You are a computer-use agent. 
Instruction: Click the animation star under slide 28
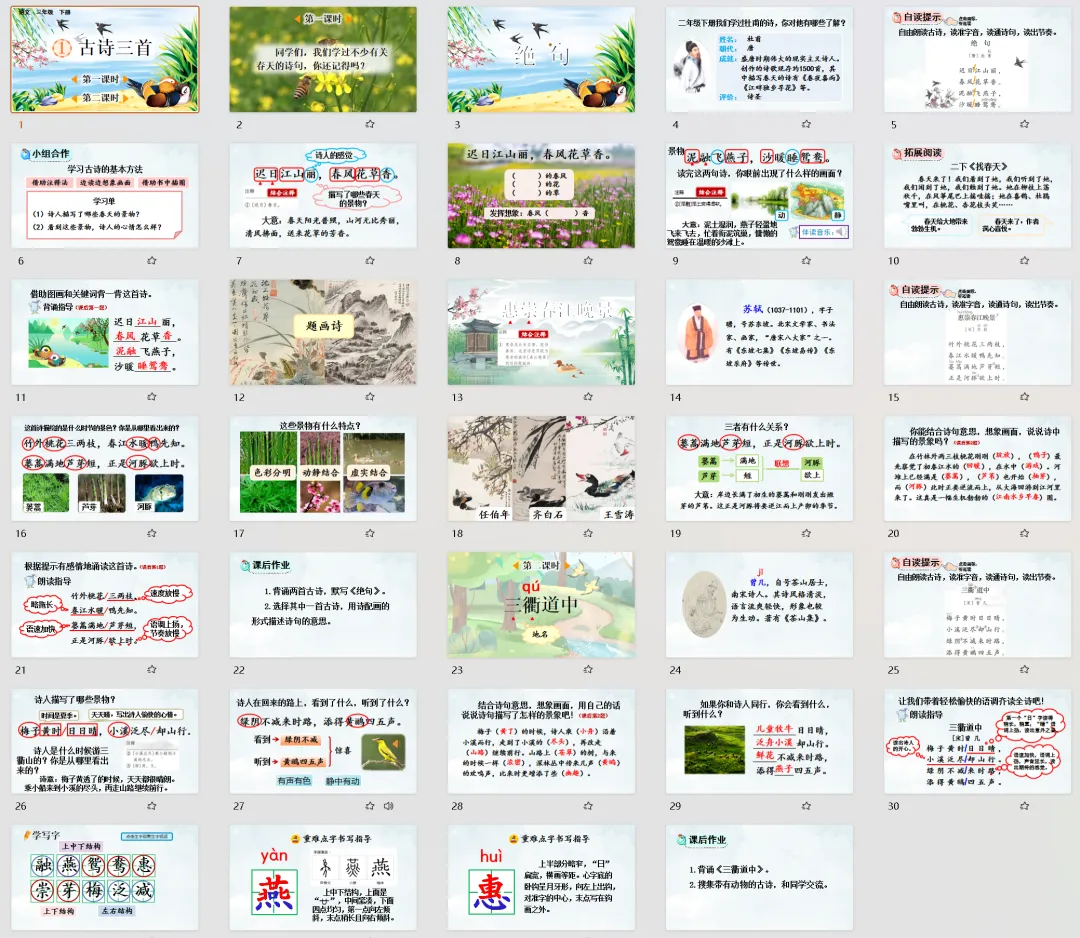pos(588,806)
